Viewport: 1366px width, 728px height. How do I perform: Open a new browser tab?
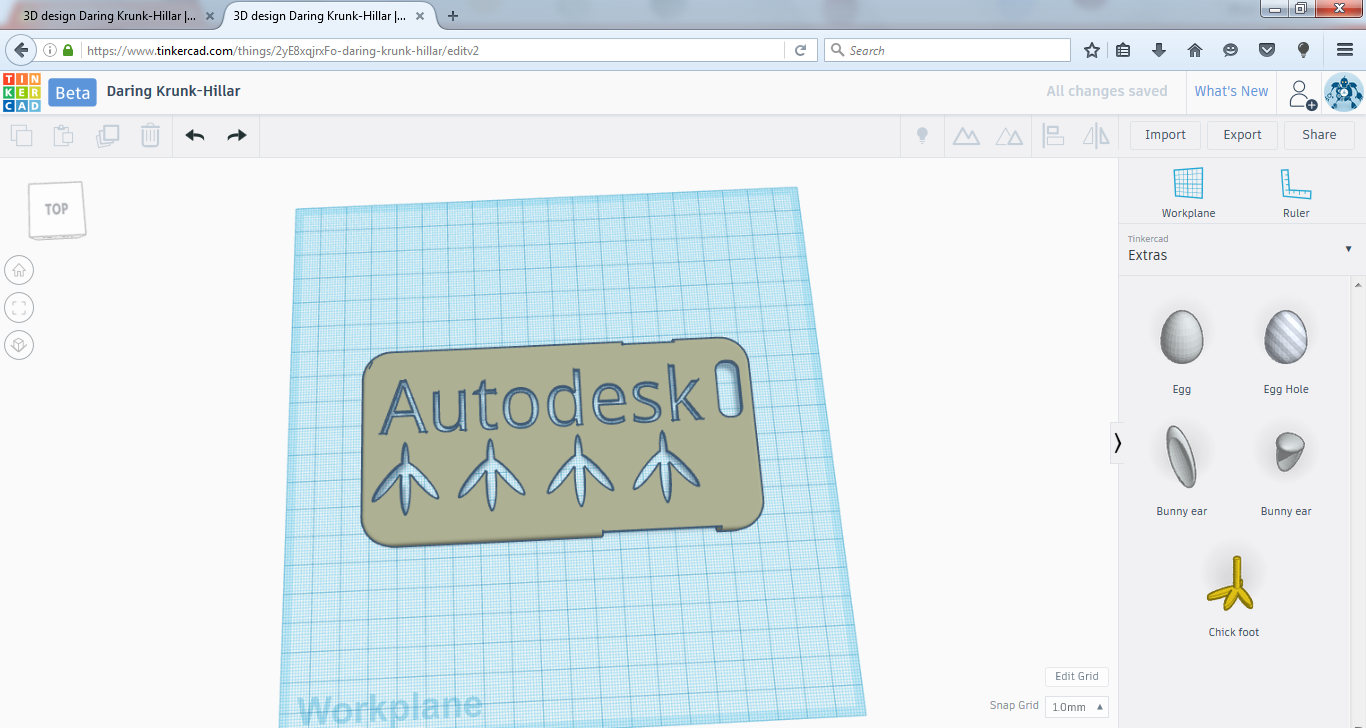[x=453, y=16]
